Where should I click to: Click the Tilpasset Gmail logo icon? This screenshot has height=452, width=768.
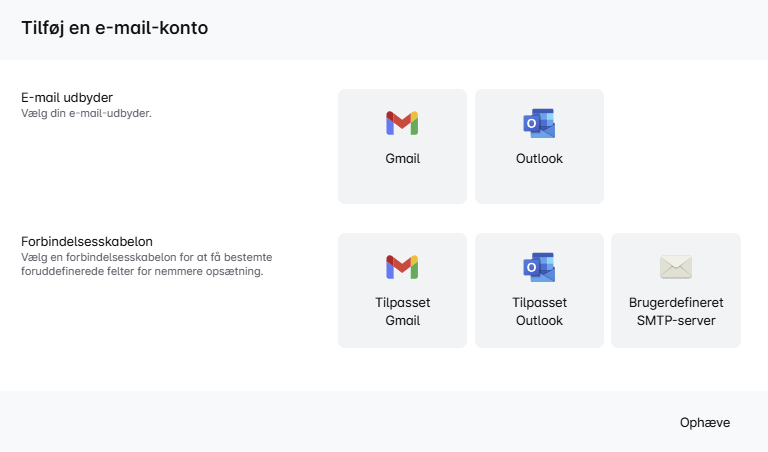[402, 267]
